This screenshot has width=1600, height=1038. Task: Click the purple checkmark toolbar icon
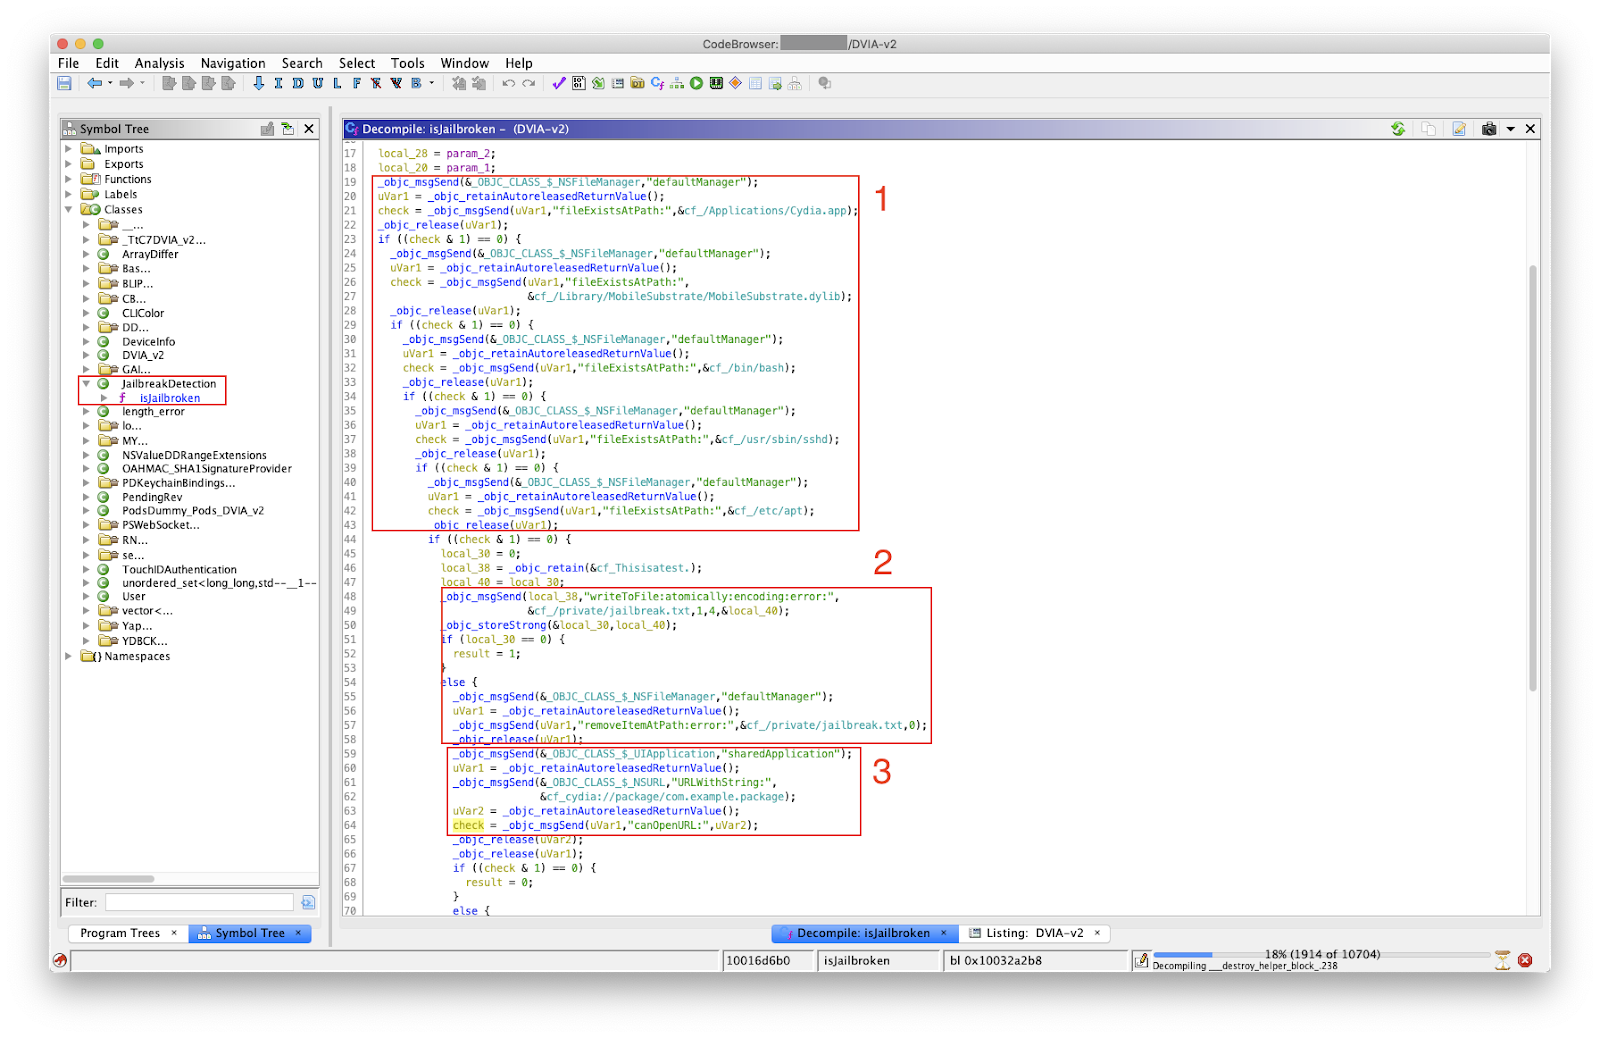(558, 83)
